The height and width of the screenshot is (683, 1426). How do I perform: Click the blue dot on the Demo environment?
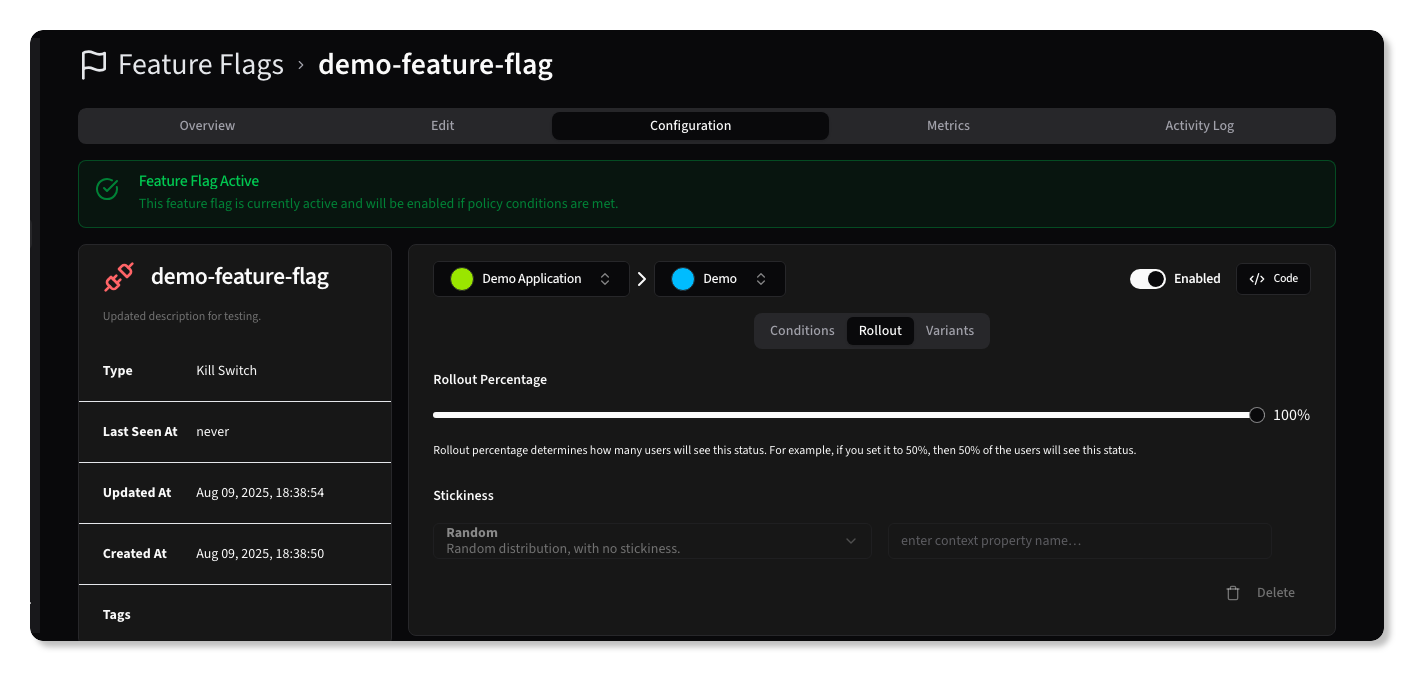[x=683, y=278]
